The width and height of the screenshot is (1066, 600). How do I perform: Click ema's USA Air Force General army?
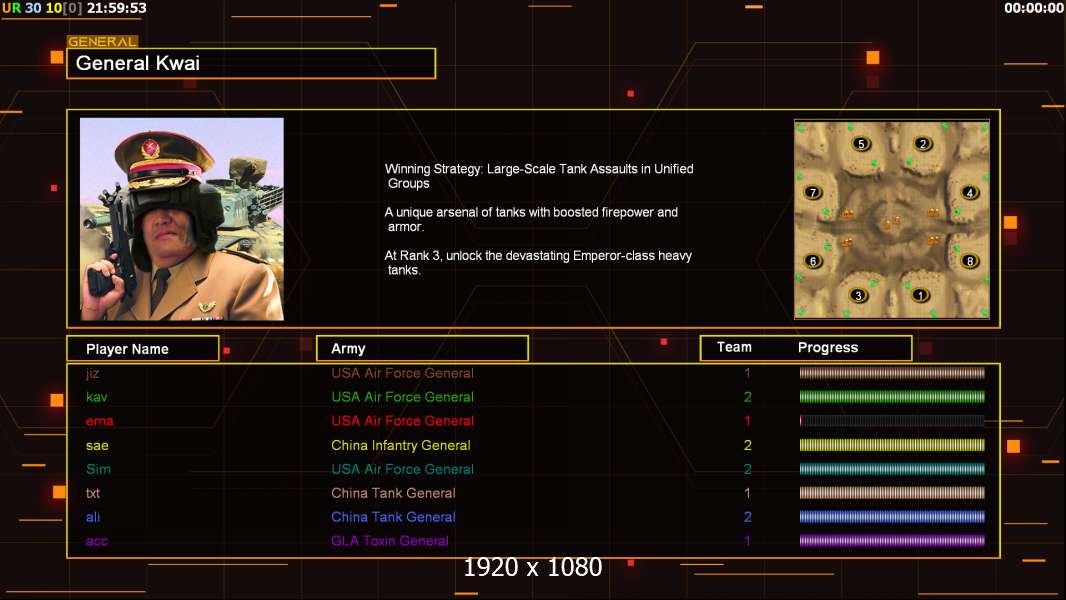[402, 421]
